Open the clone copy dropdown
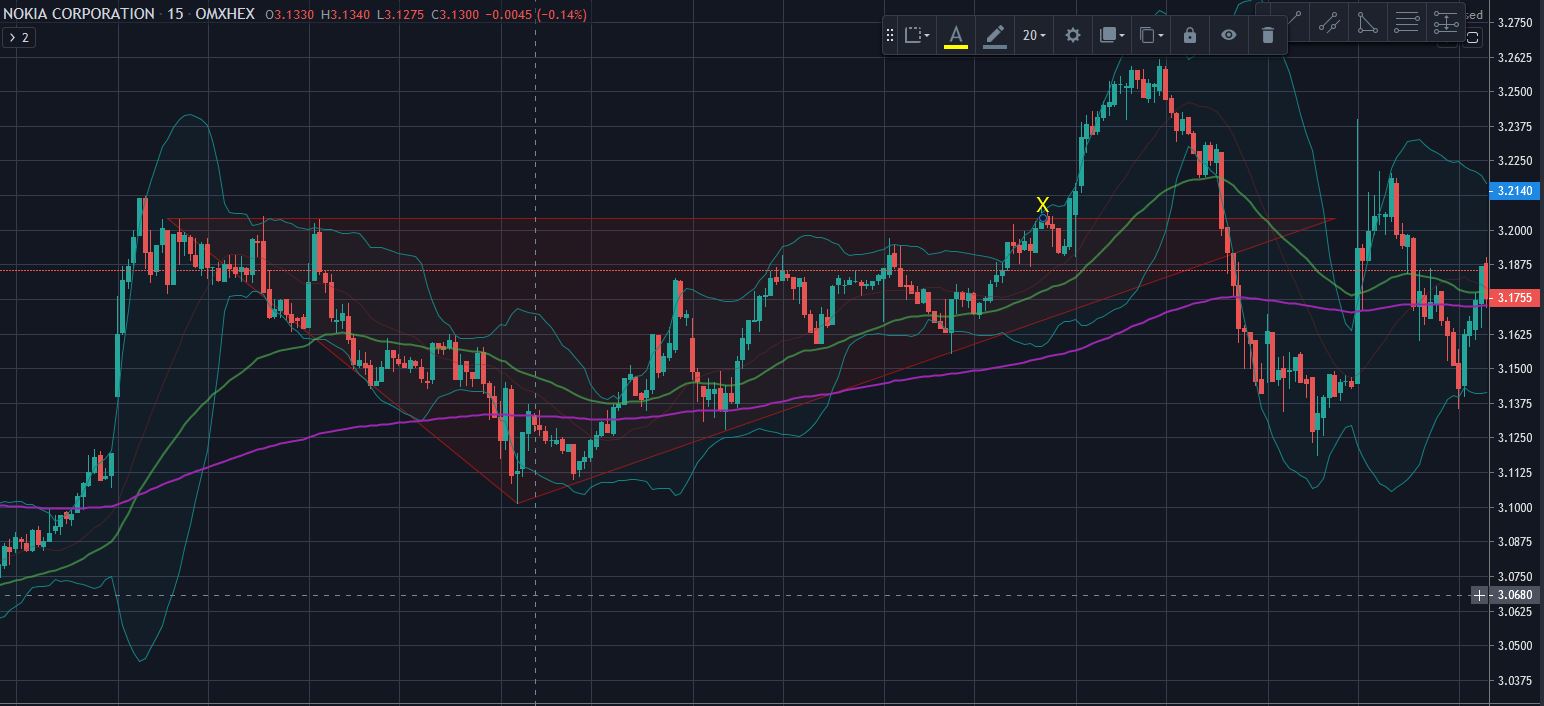 pos(1151,36)
